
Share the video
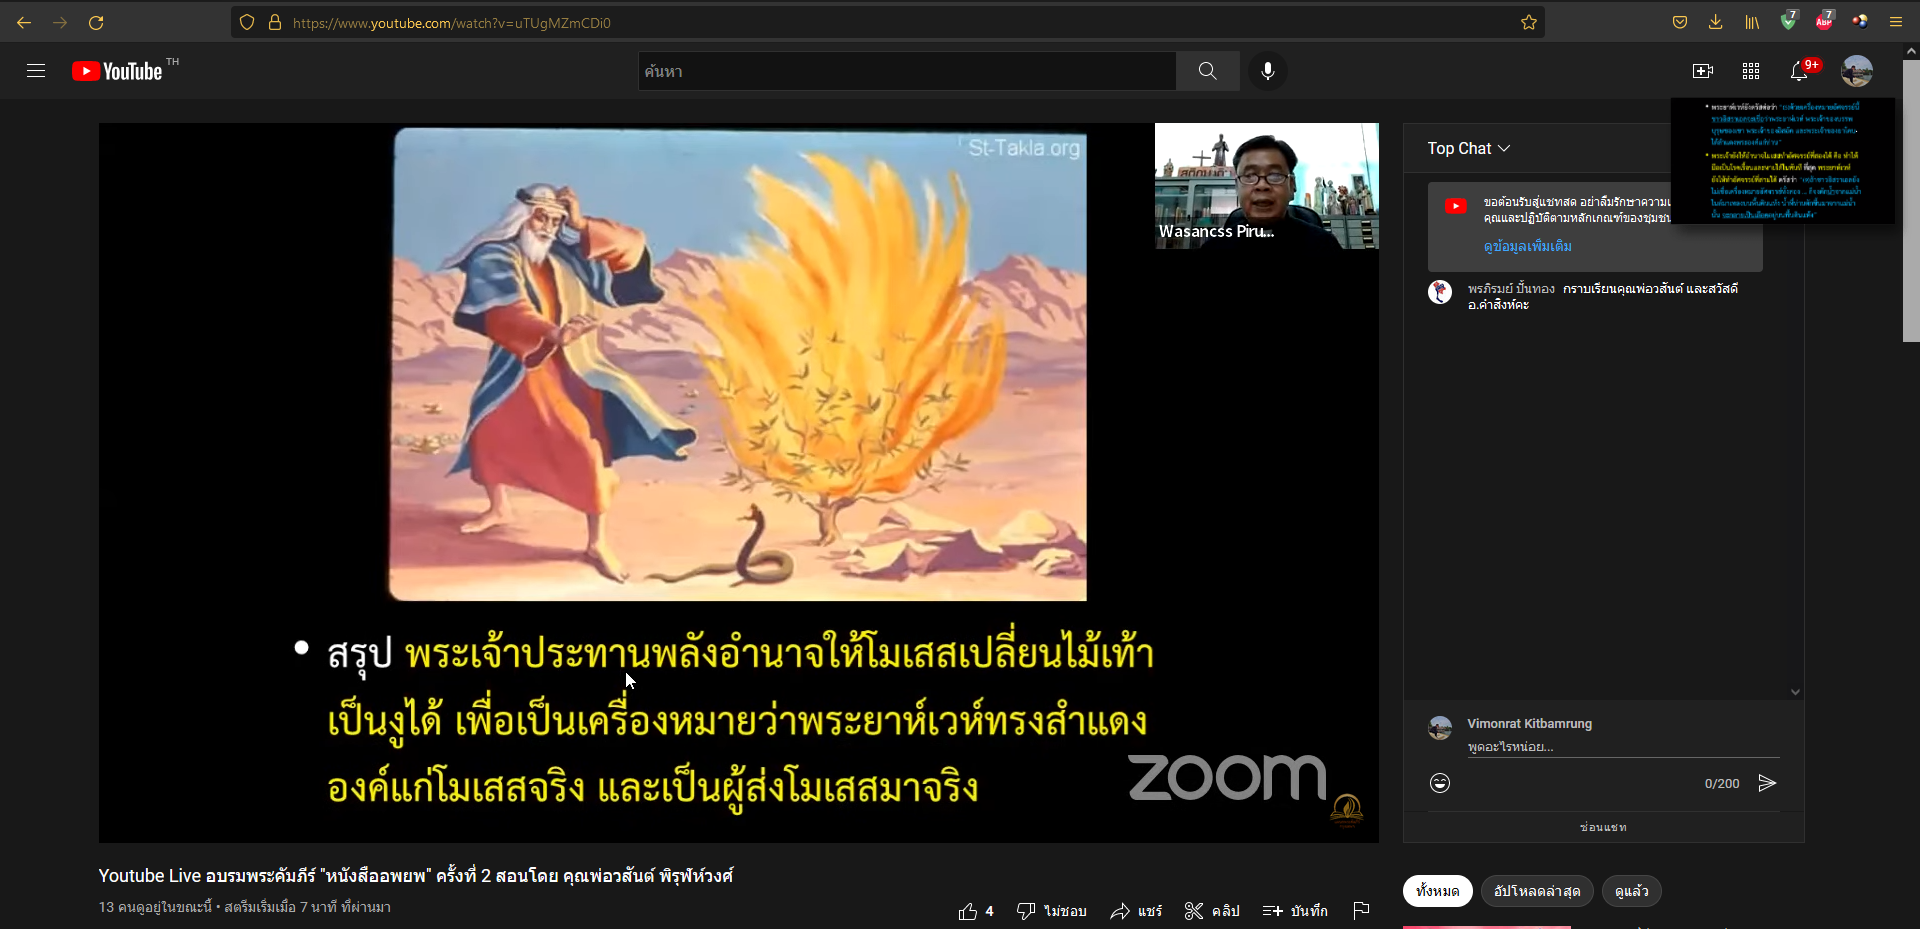click(1136, 911)
